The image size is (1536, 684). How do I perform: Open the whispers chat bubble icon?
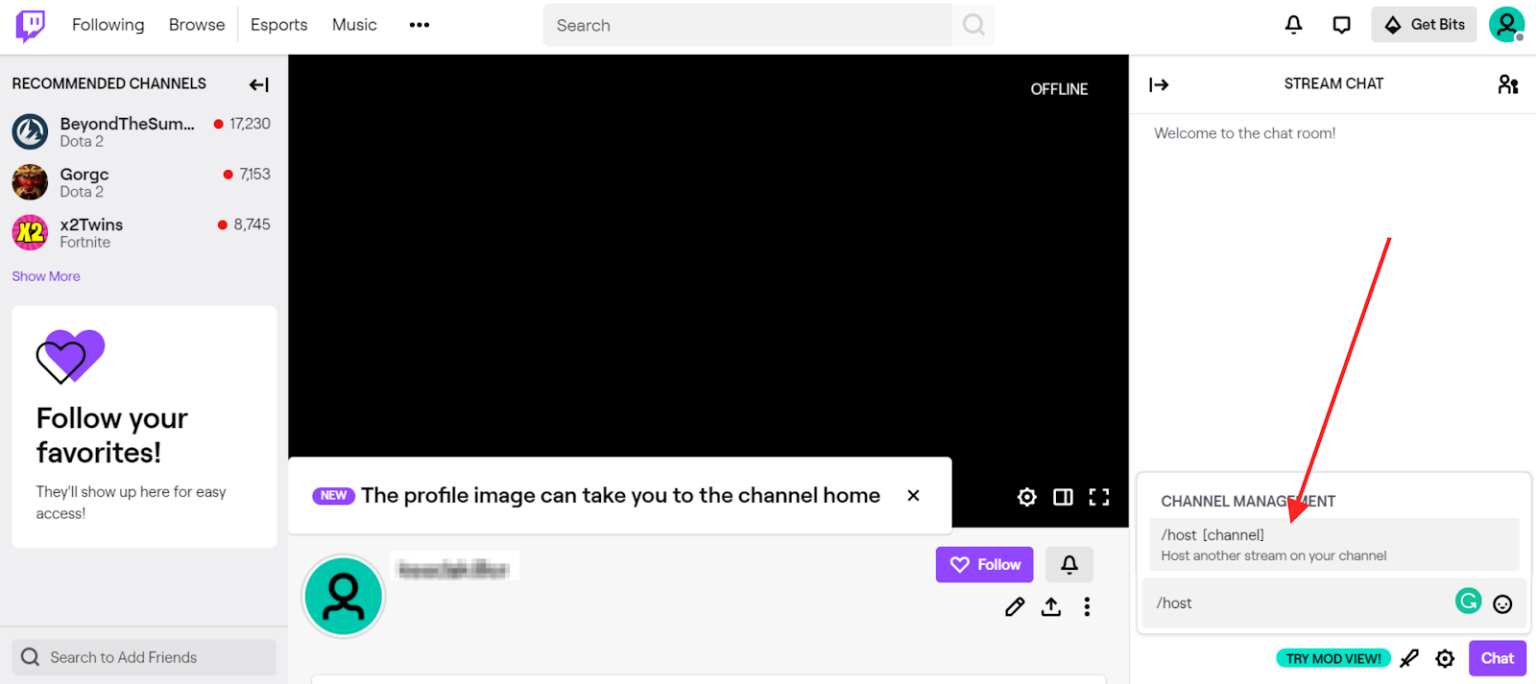point(1342,25)
